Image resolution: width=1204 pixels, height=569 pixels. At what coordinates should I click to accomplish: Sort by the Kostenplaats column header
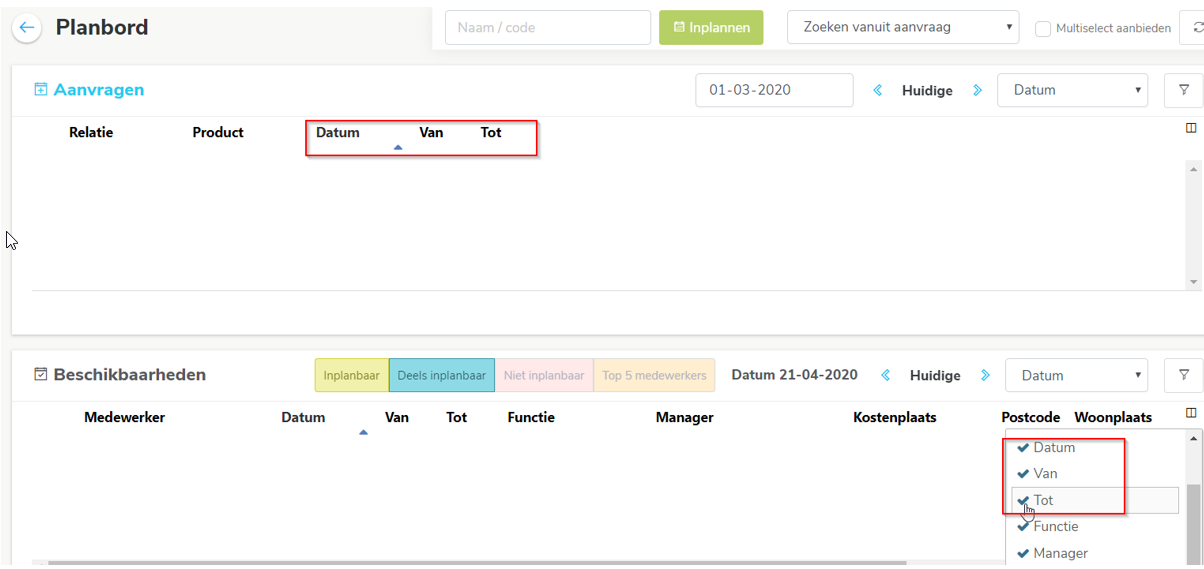coord(895,417)
